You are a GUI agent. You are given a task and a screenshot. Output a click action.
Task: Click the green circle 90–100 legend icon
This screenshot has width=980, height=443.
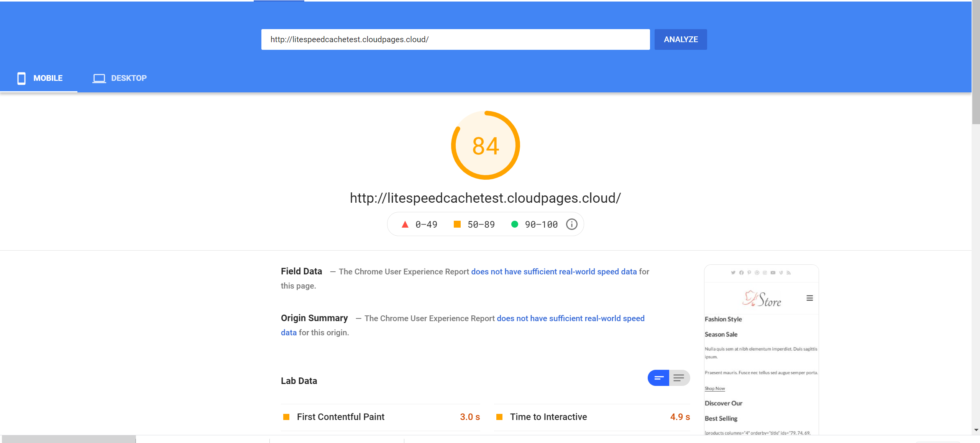[515, 225]
